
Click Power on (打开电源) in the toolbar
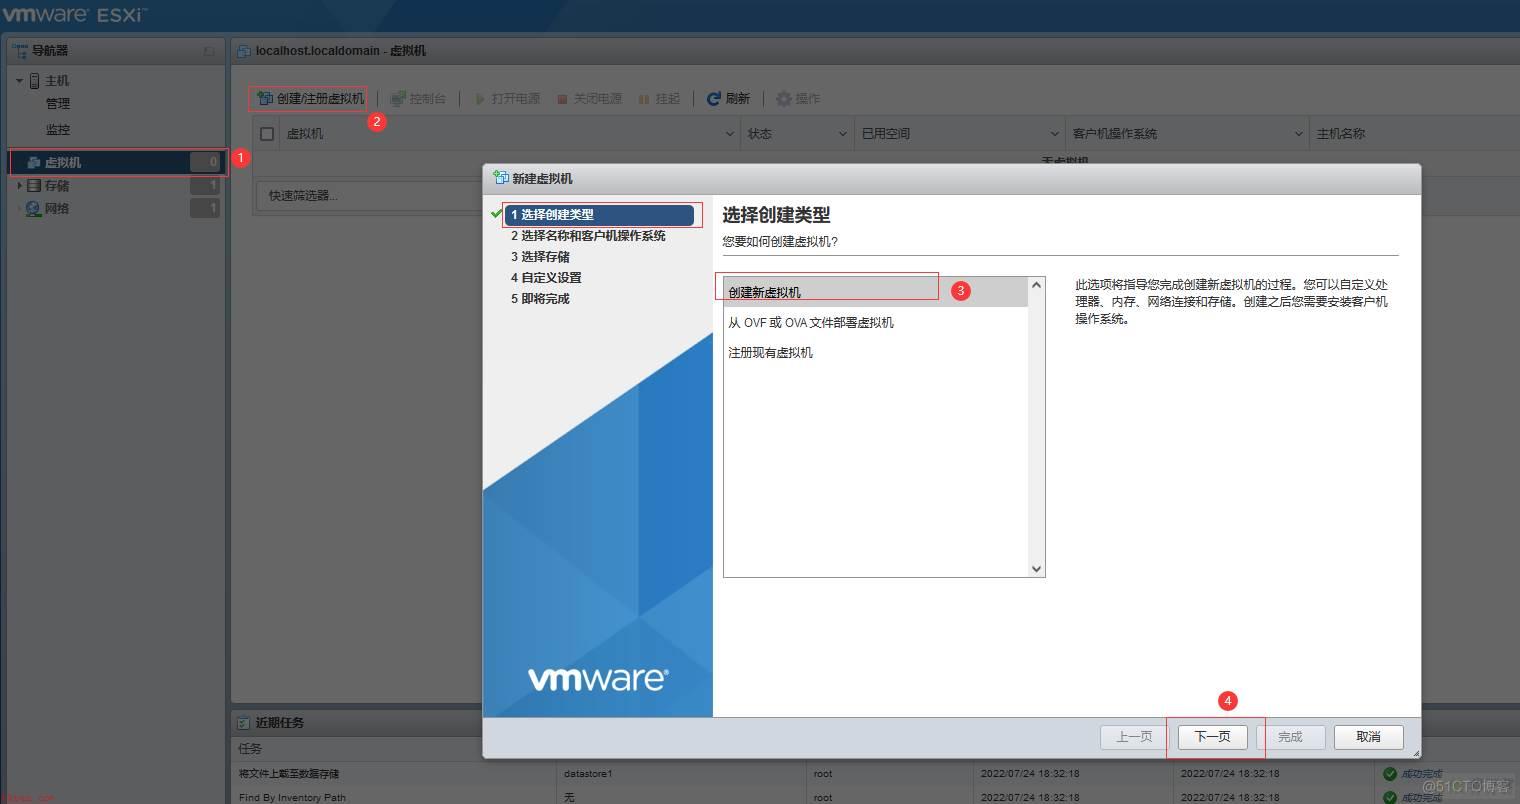tap(506, 98)
